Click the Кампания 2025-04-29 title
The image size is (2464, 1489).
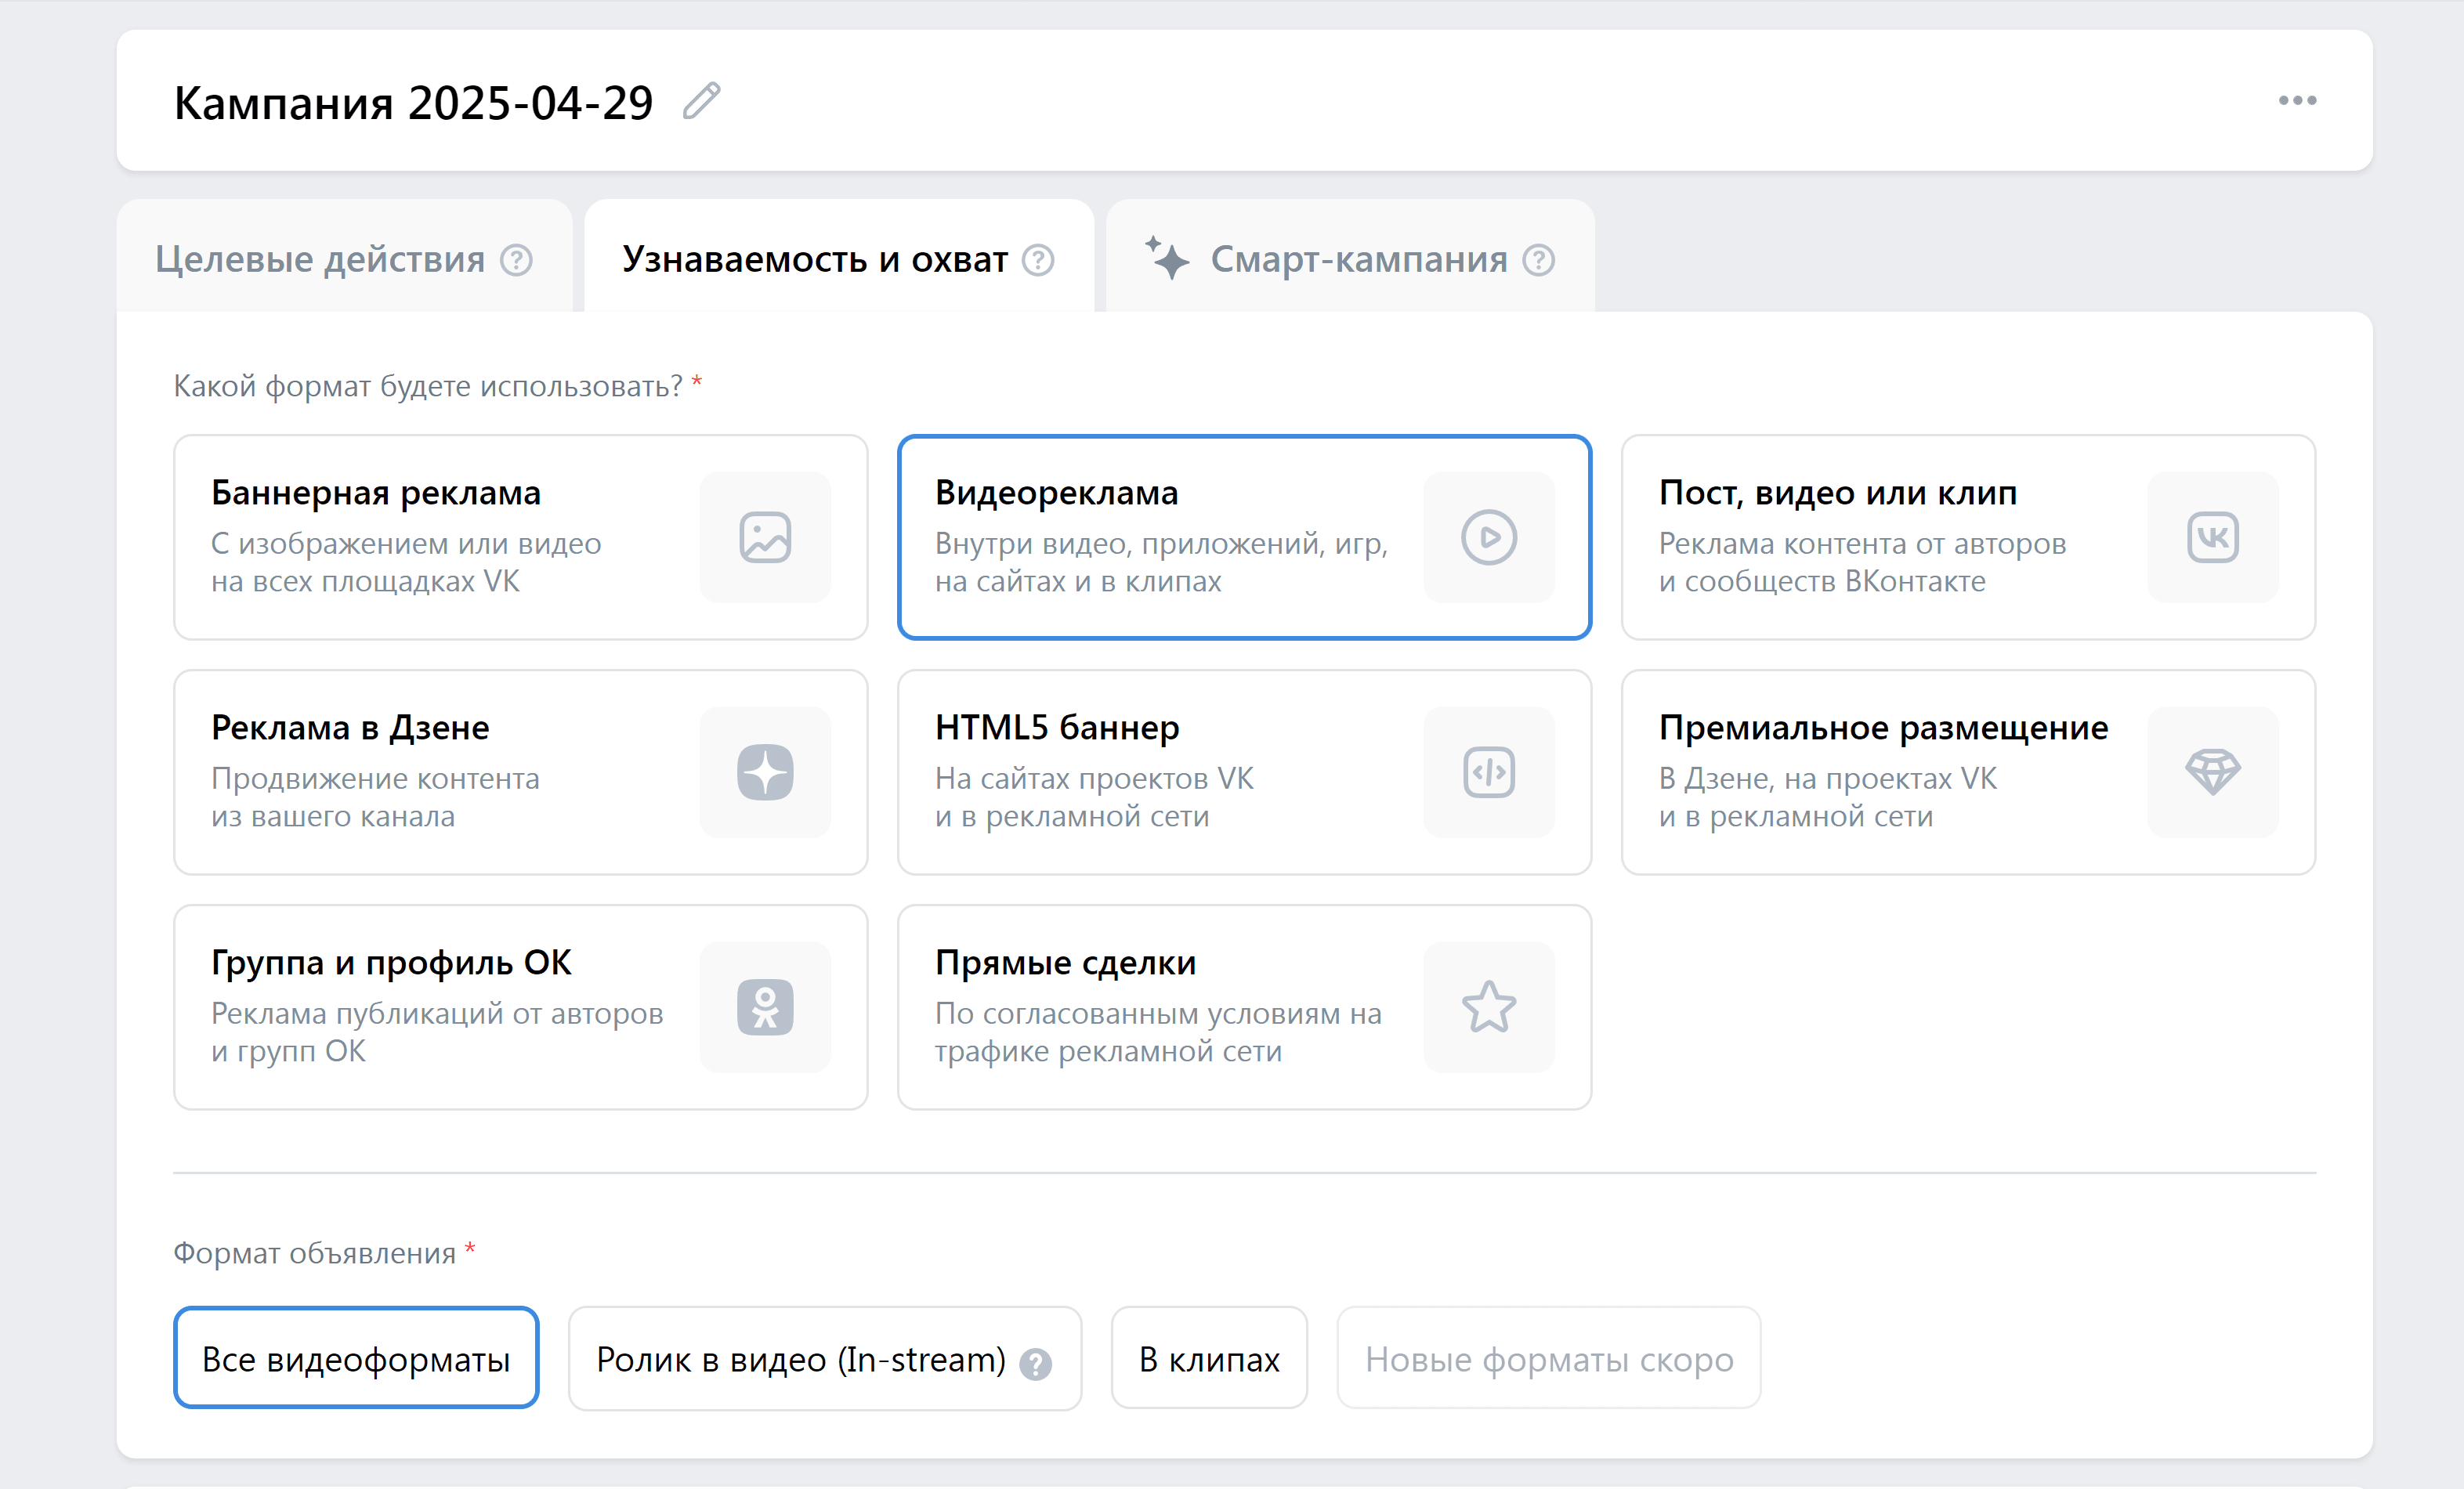(413, 102)
